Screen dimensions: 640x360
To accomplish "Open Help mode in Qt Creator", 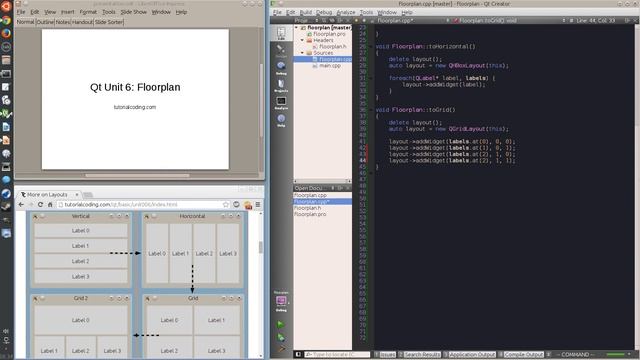I will [x=281, y=120].
